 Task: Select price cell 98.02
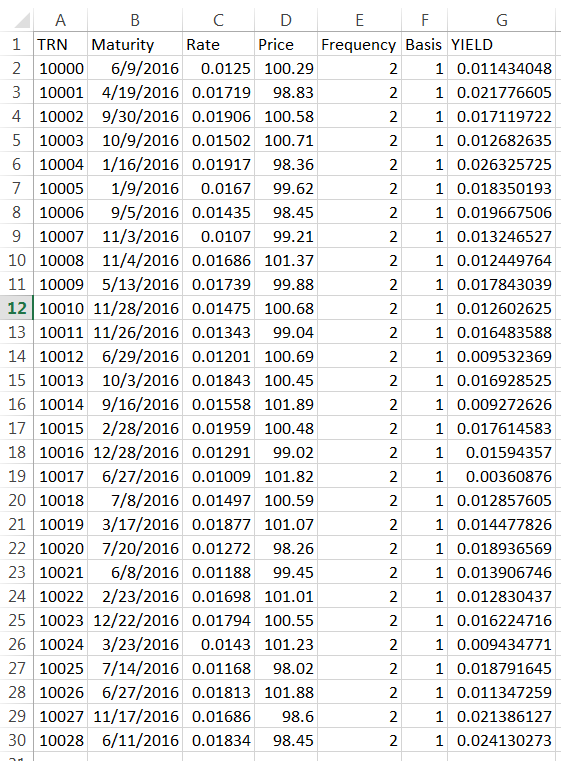[286, 668]
